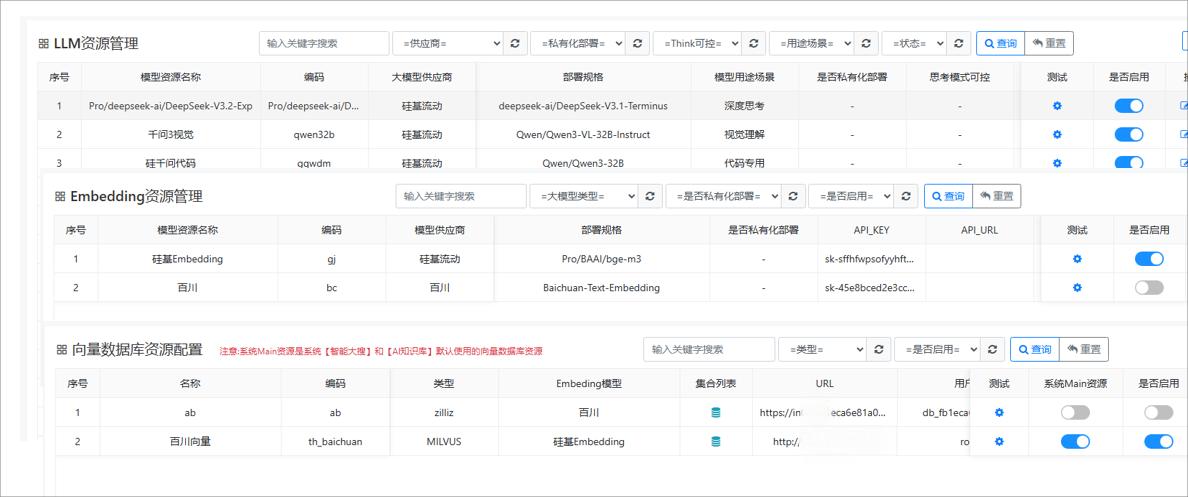Click the Embeding模型 column header
Screen dimensions: 1188x497
tap(589, 383)
